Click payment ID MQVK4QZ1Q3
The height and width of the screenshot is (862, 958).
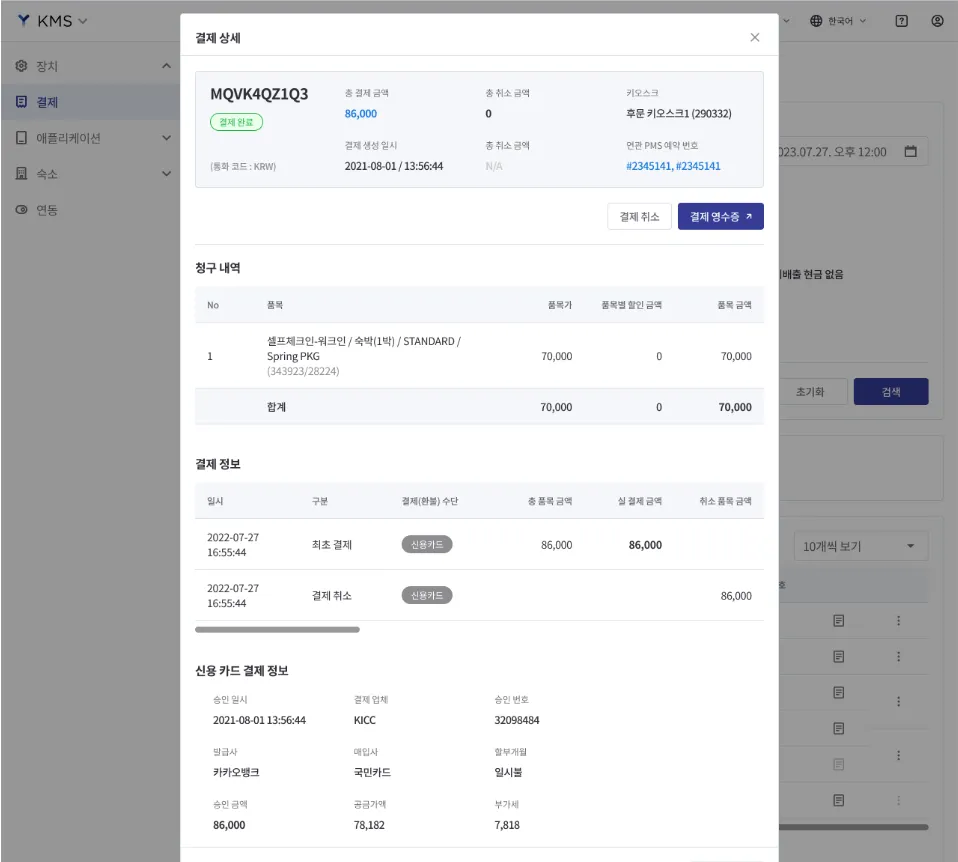point(259,94)
